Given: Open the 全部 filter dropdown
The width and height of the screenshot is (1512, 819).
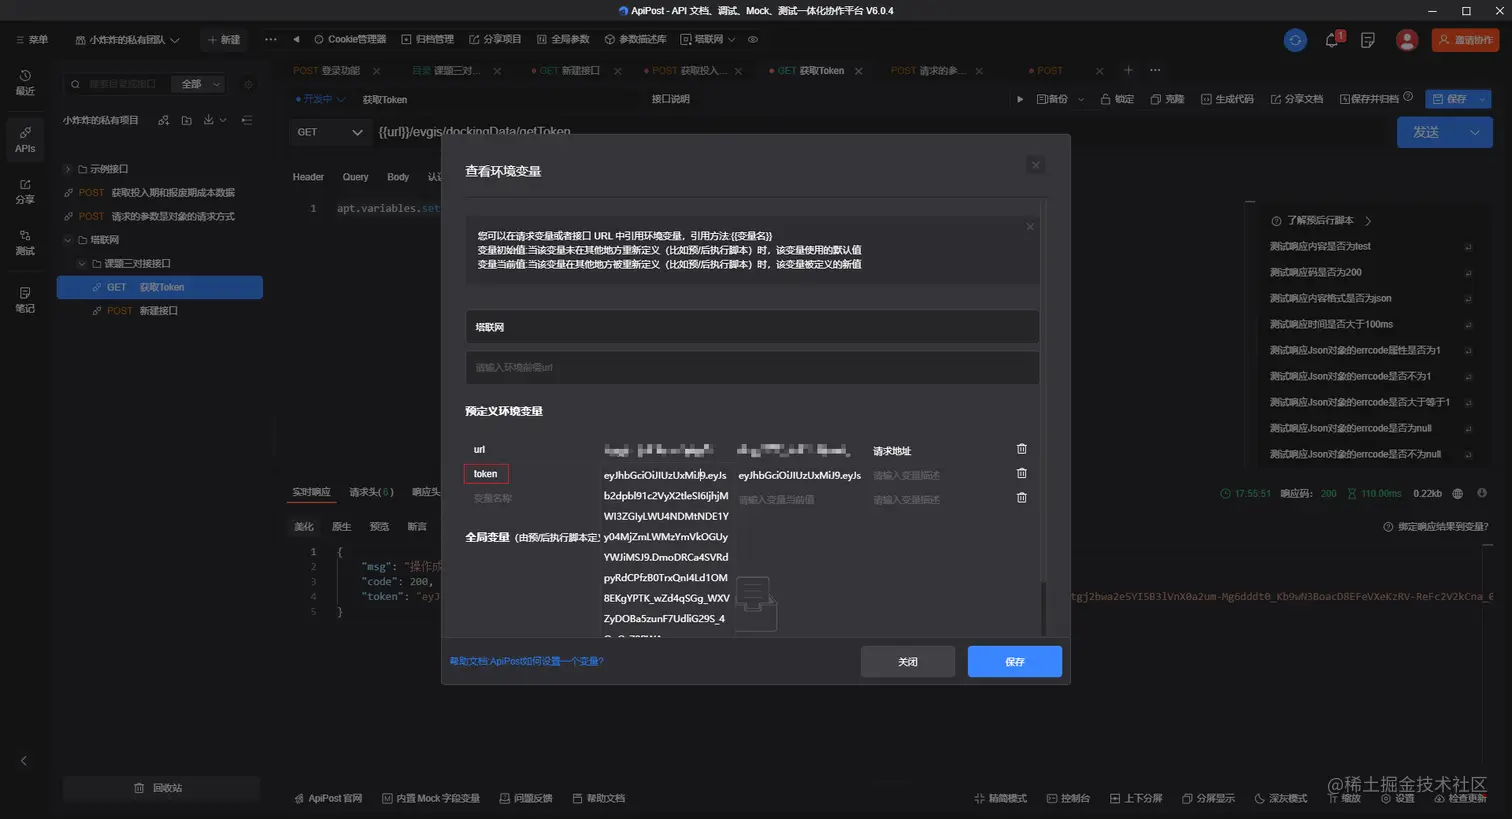Looking at the screenshot, I should click(197, 84).
